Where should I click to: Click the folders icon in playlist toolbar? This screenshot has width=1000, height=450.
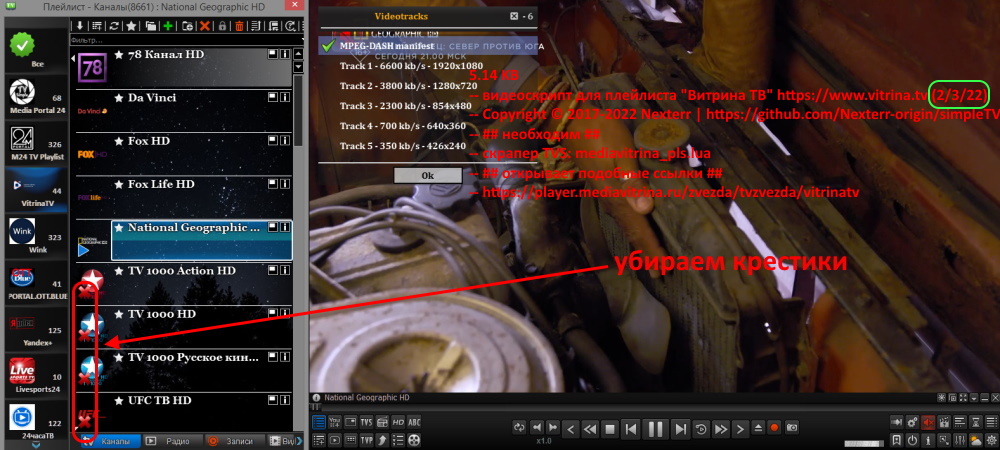point(151,25)
